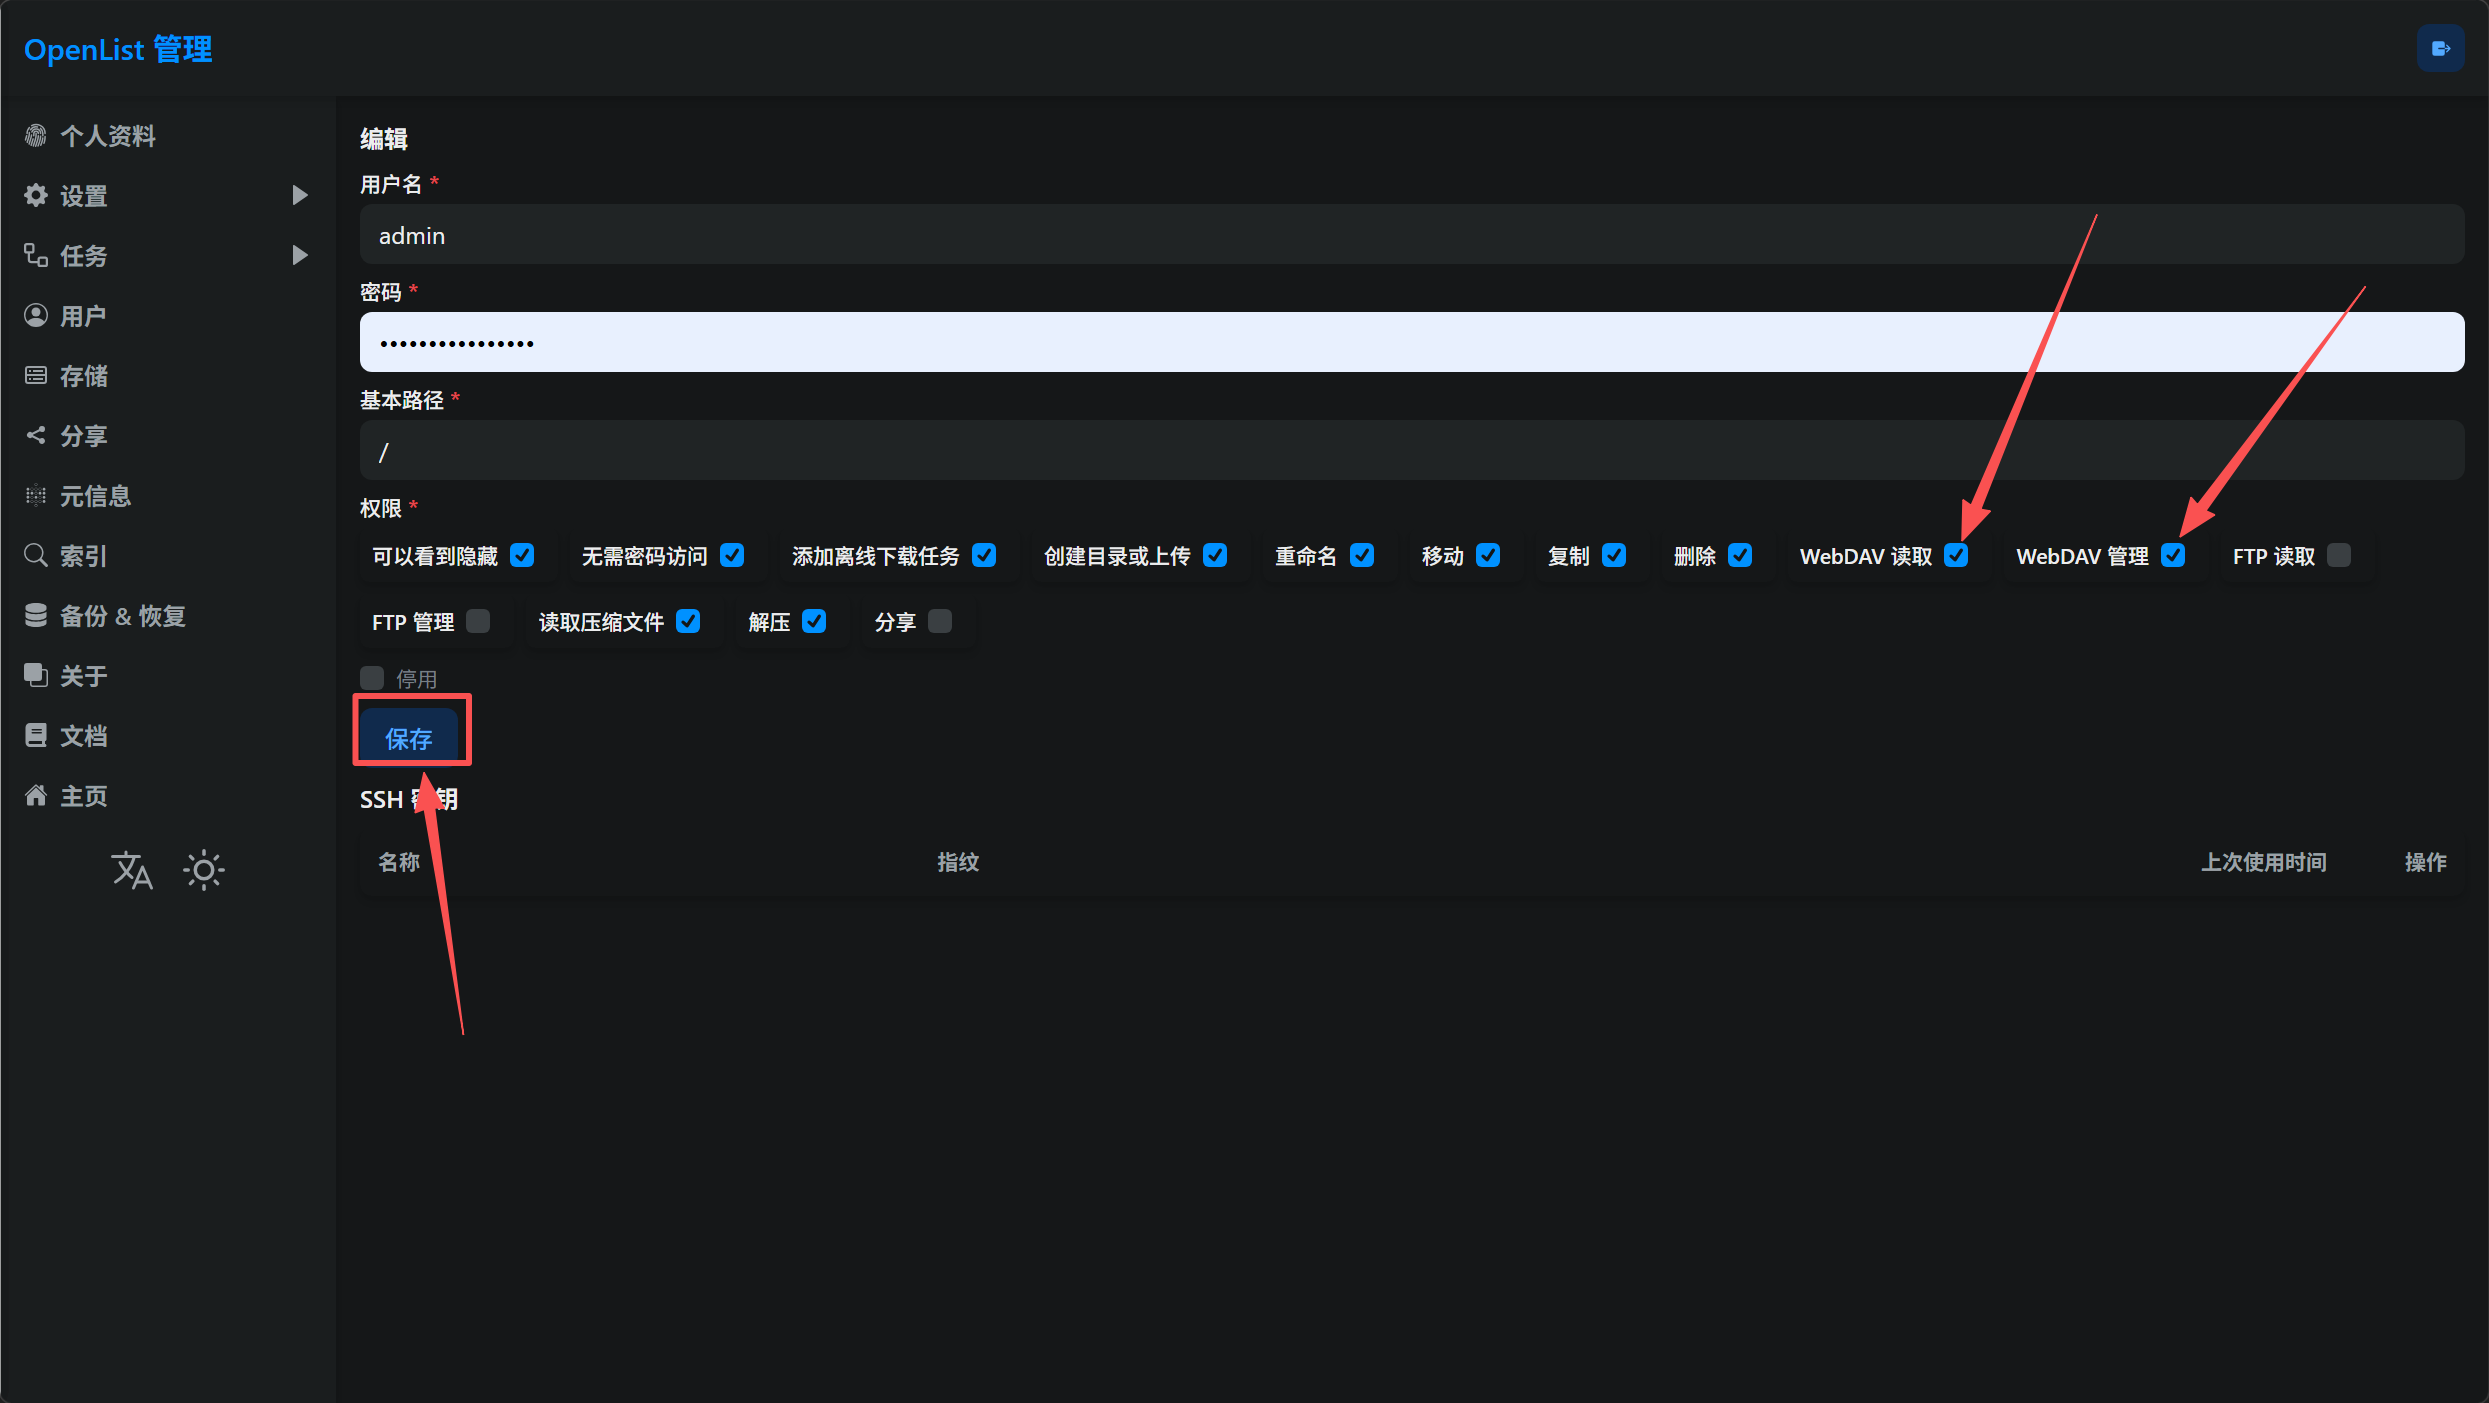2489x1403 pixels.
Task: Click the language translate icon
Action: (132, 870)
